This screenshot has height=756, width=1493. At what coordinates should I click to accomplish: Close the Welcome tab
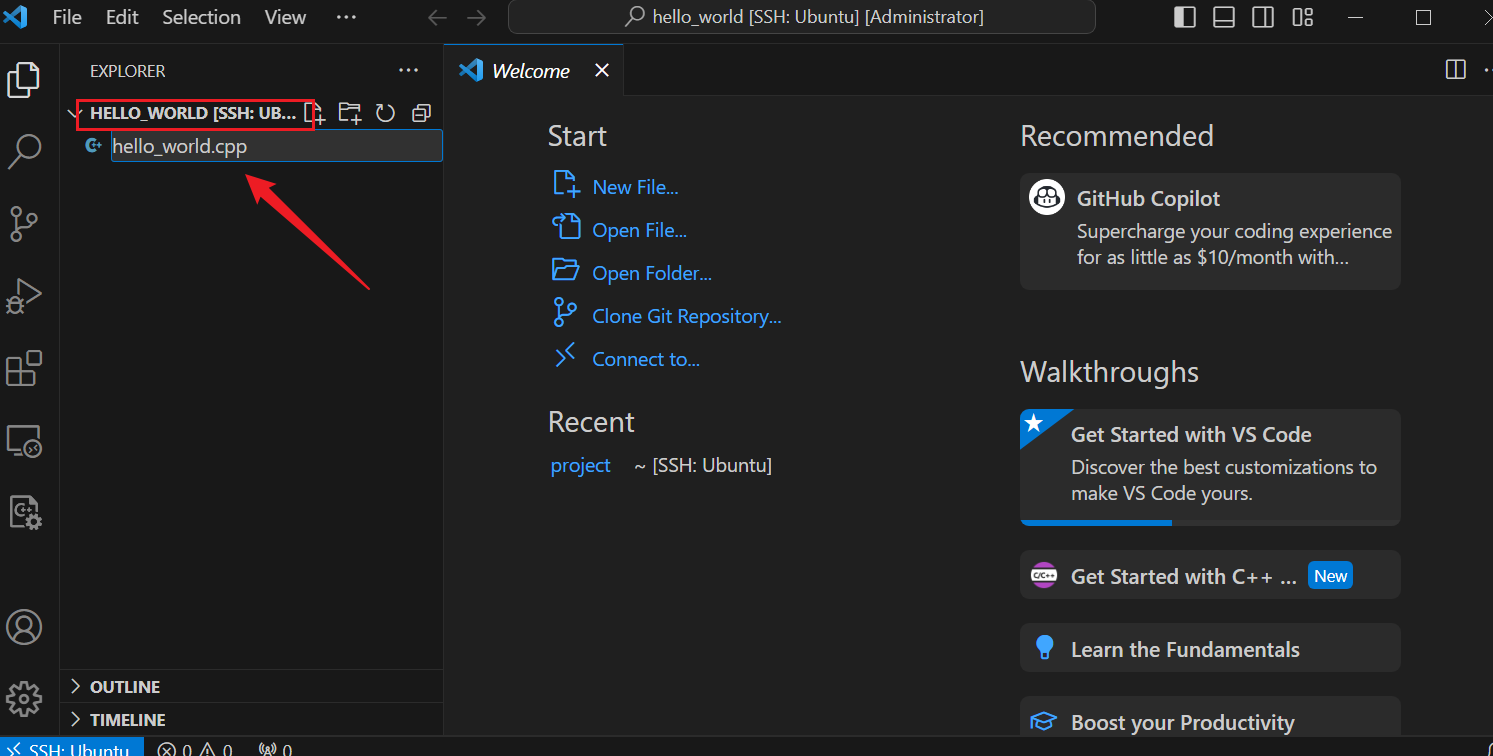(x=602, y=70)
